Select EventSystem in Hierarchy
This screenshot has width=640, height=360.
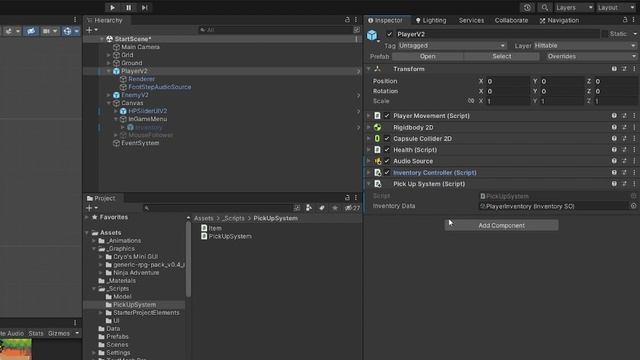pos(140,143)
